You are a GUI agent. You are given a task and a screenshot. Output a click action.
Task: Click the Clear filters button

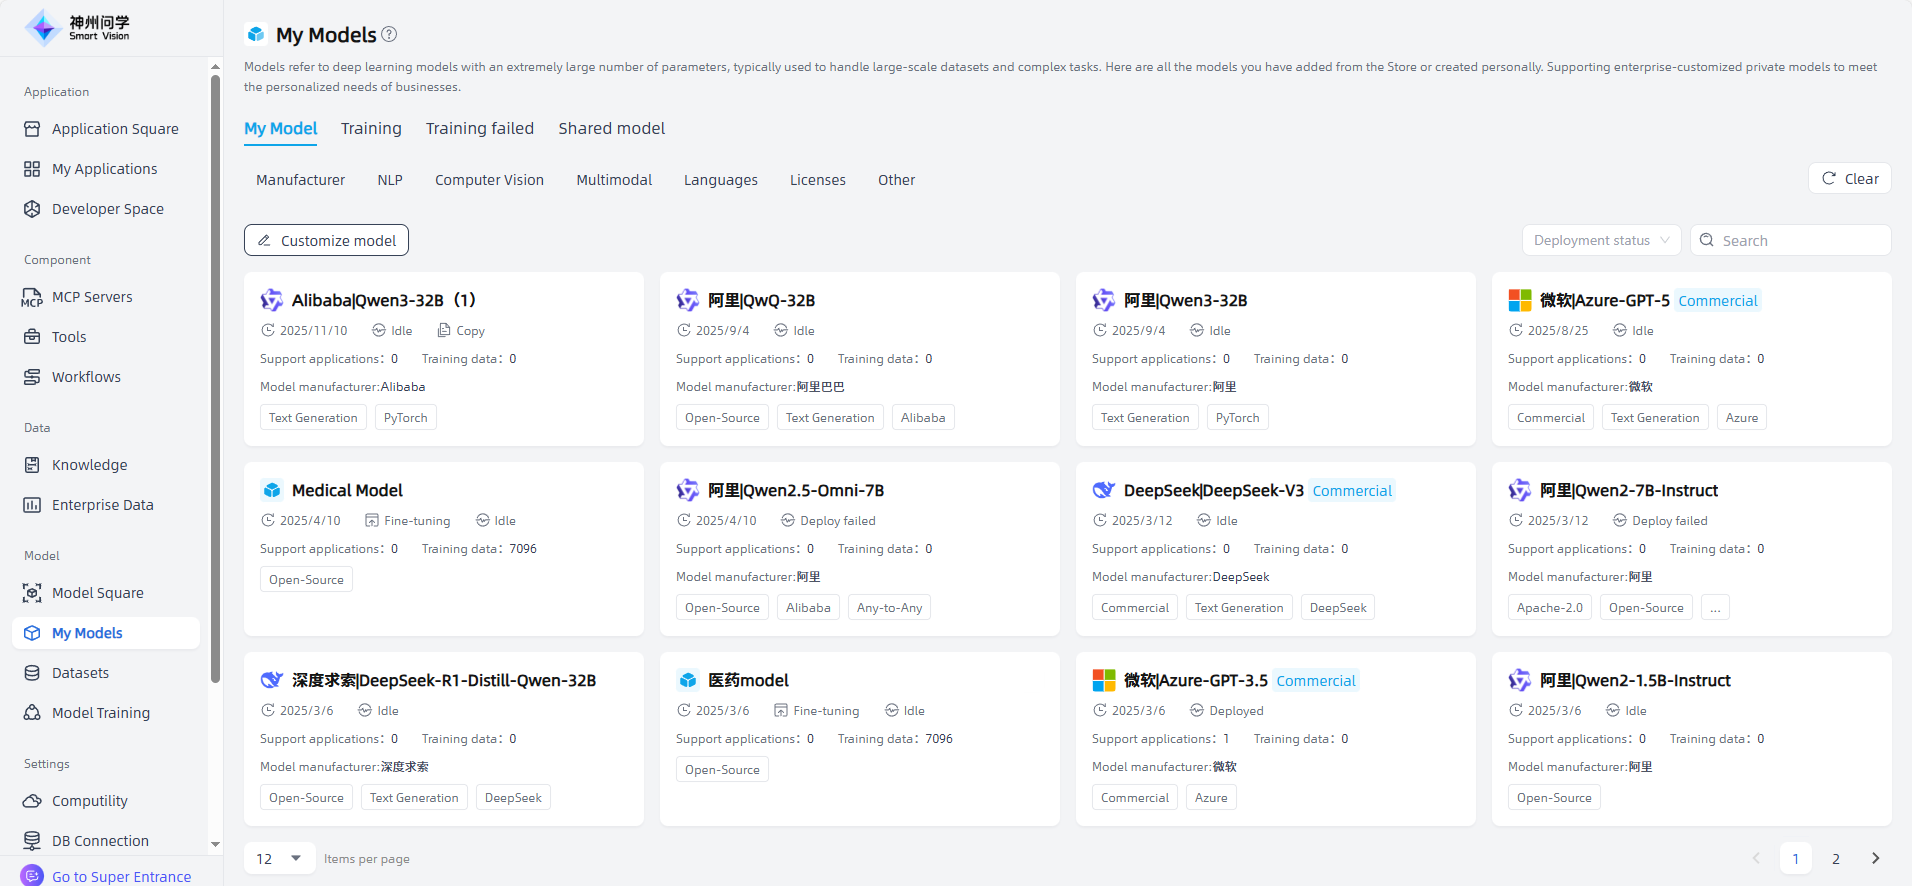click(1849, 178)
